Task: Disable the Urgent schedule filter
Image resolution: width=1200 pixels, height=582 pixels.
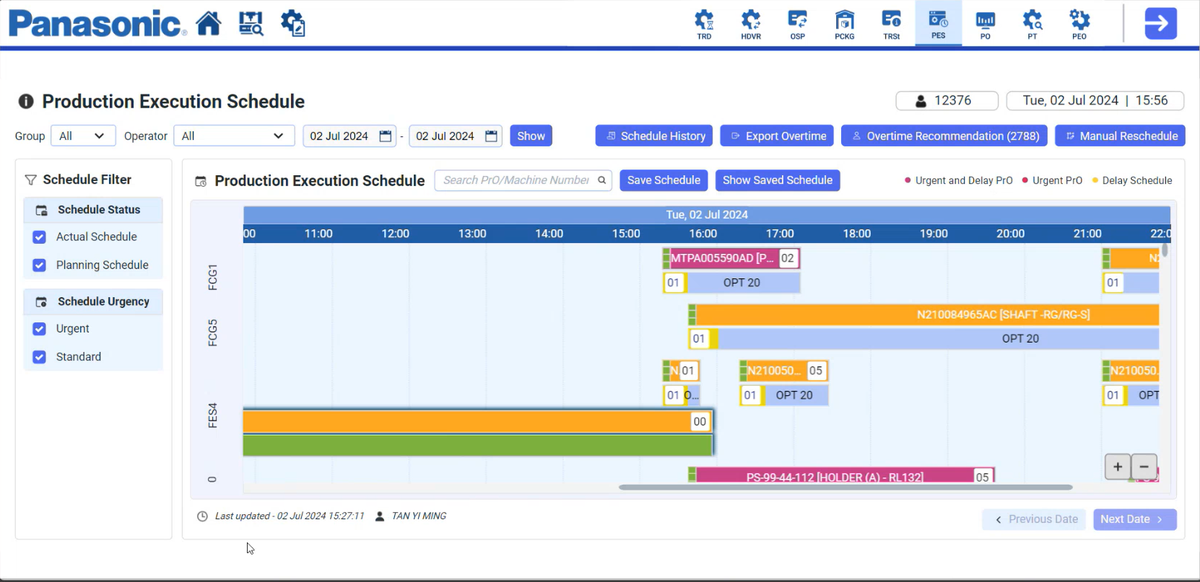Action: (x=39, y=328)
